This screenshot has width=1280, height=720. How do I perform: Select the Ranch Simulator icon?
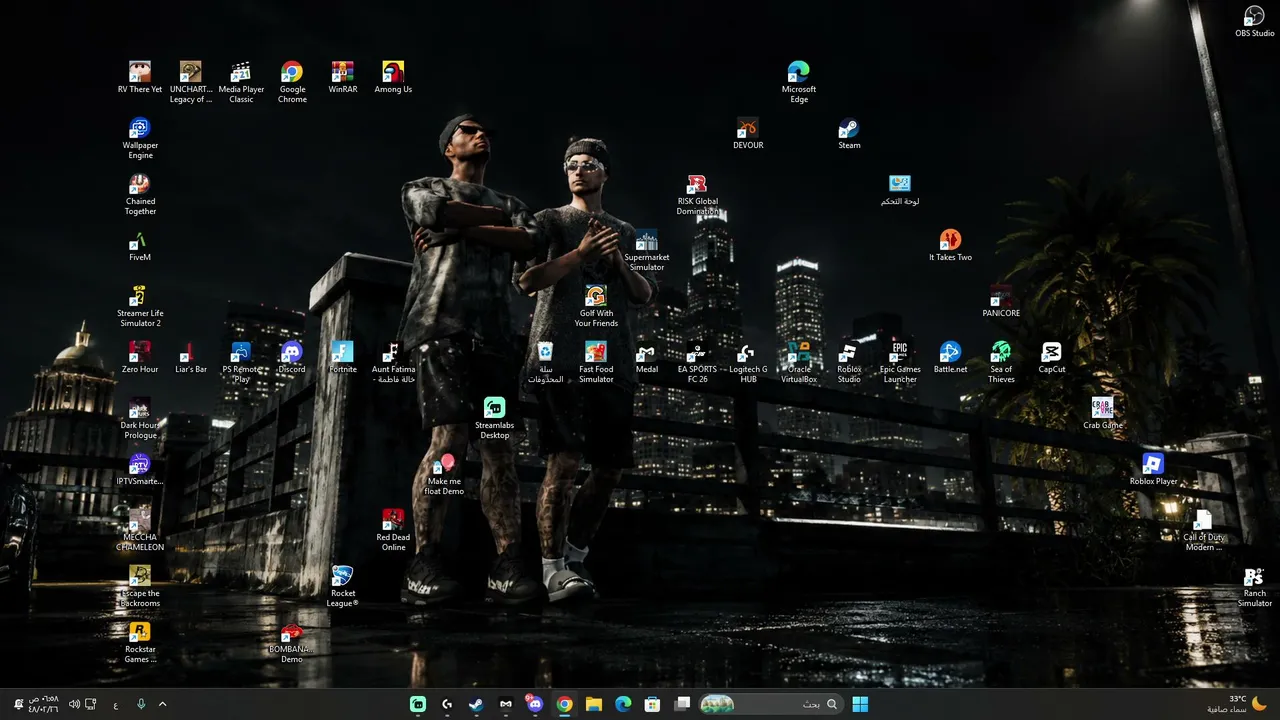[1254, 586]
